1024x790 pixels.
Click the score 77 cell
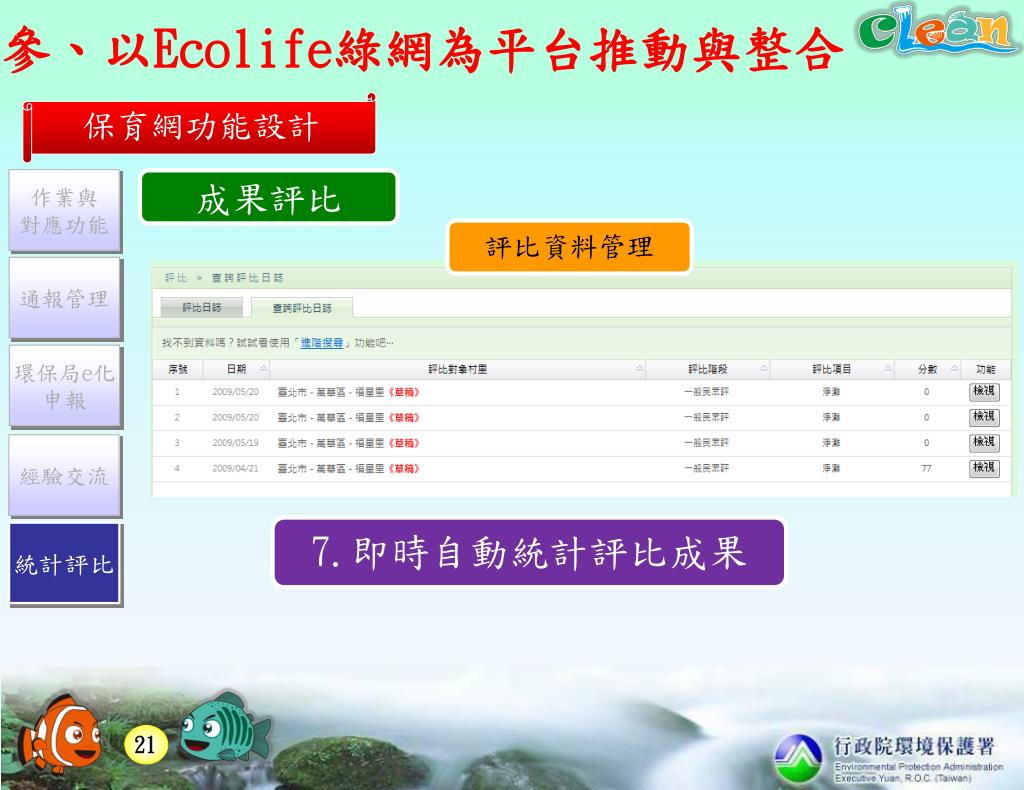926,468
